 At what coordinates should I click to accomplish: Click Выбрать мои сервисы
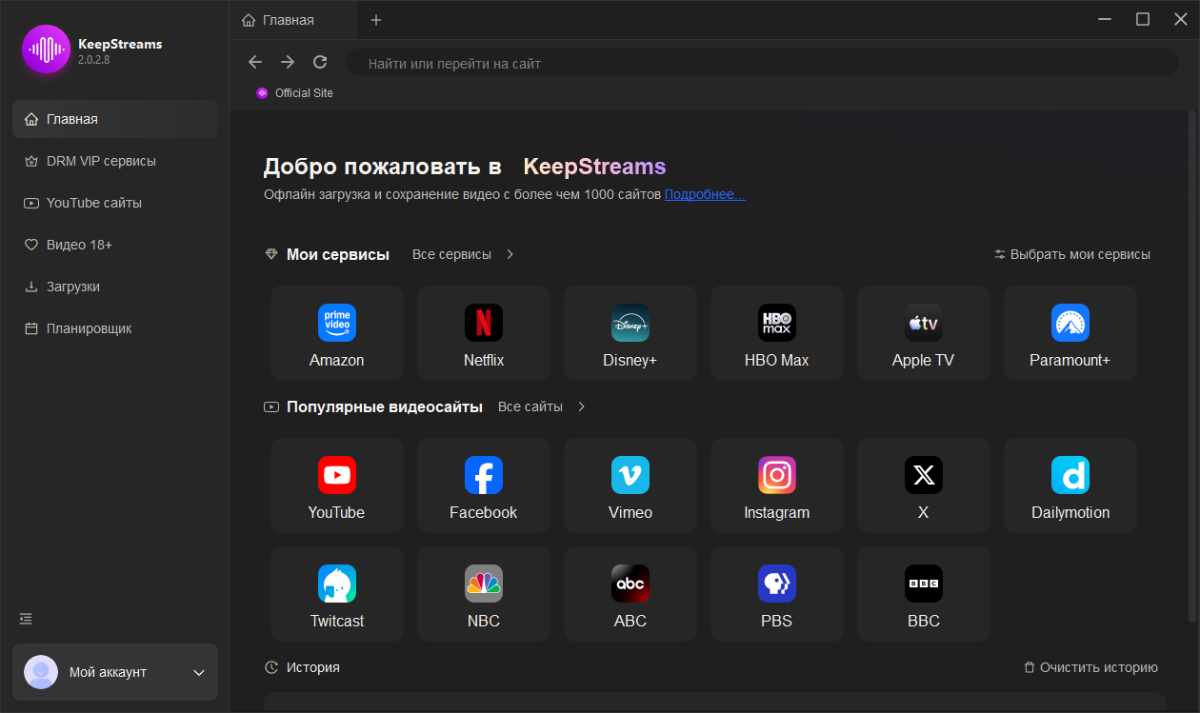click(1072, 254)
